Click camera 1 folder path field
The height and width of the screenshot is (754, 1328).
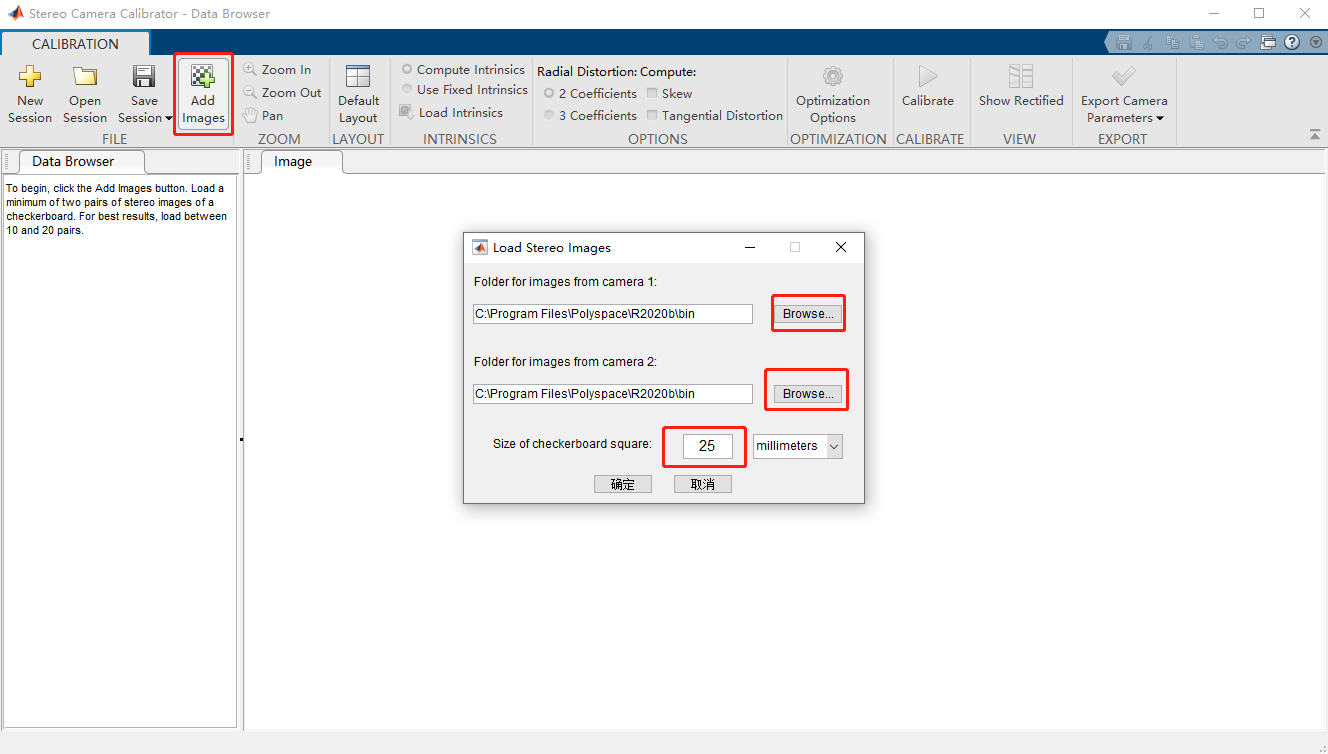click(613, 314)
